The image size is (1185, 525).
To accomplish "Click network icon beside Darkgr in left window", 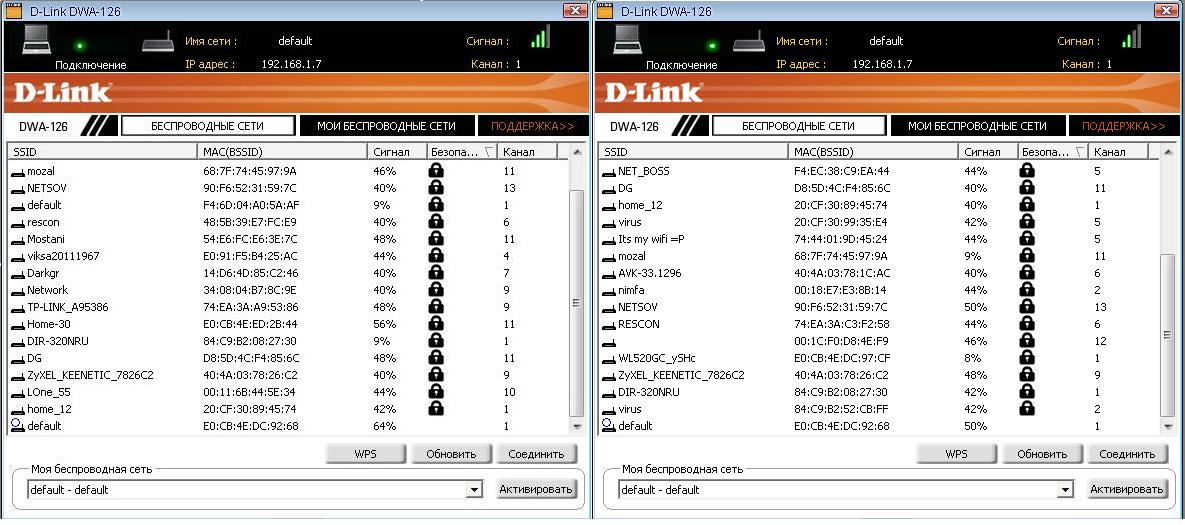I will (17, 274).
